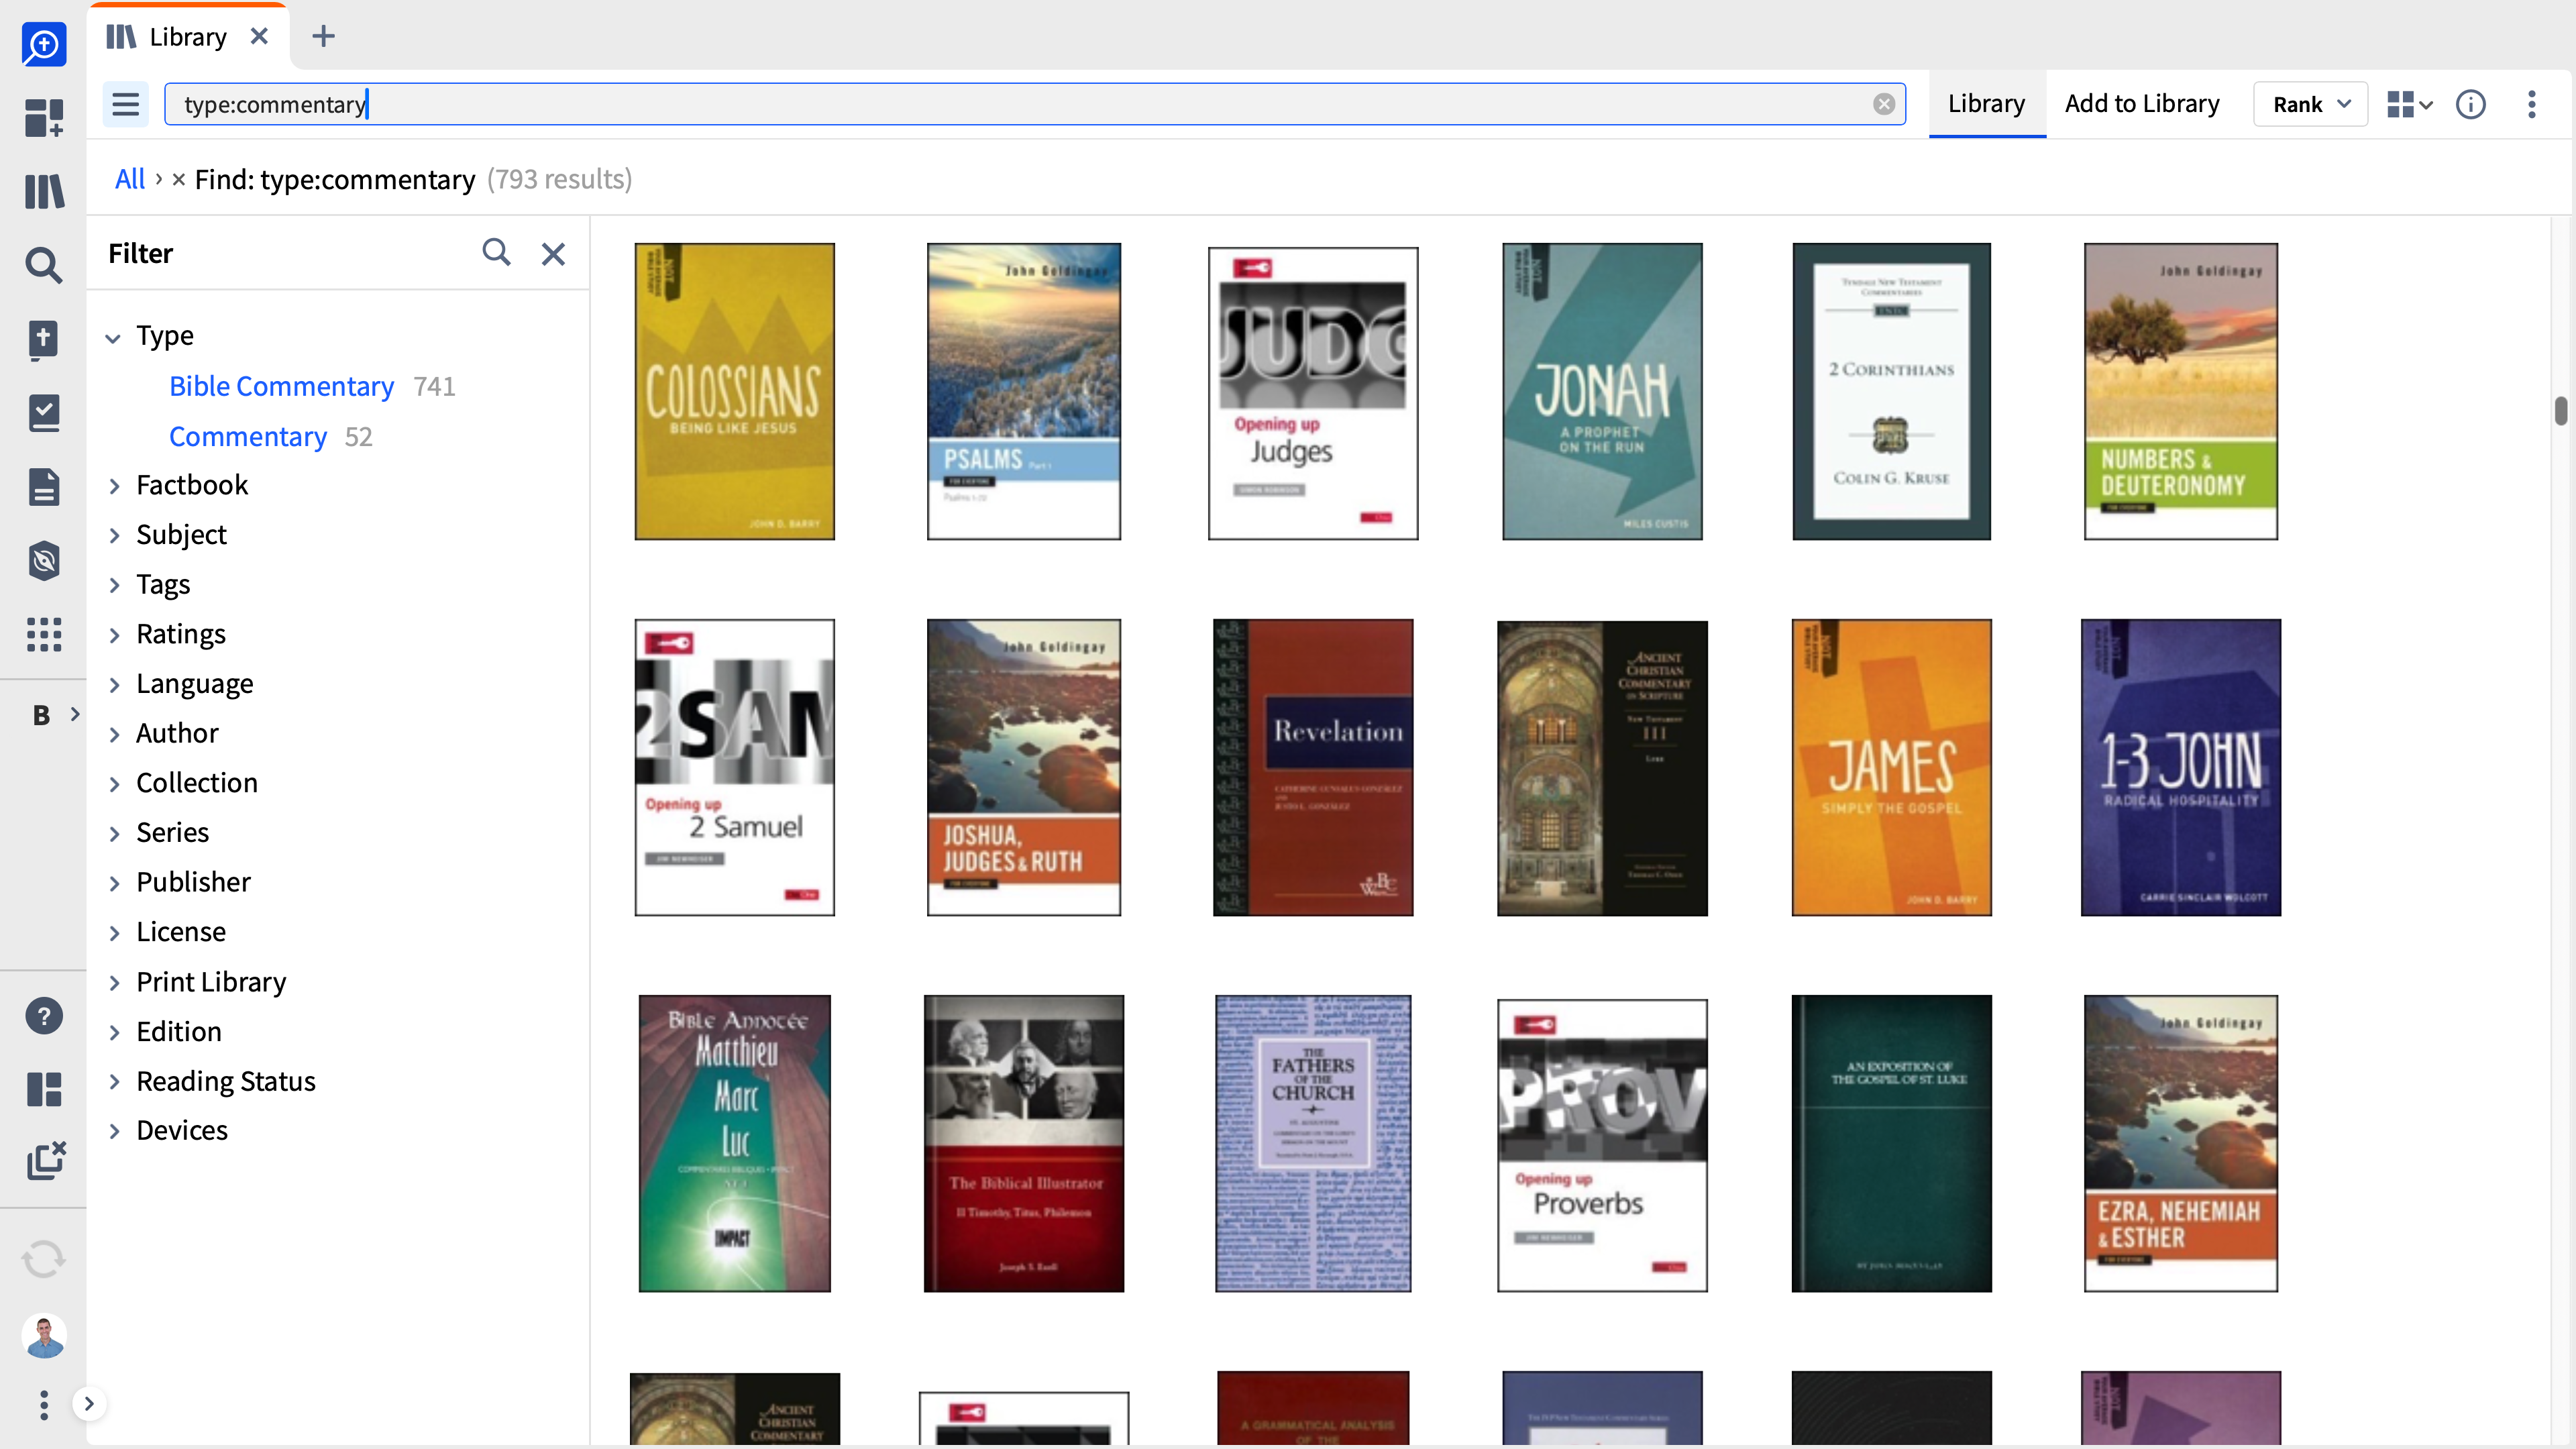Collapse the Type filter section
The image size is (2576, 1449).
point(113,338)
